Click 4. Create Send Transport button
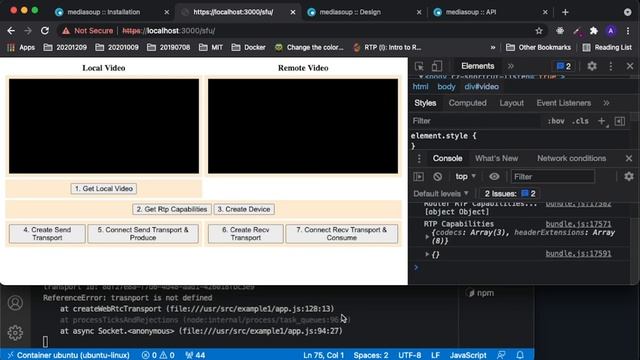Screen dimensions: 640x360 pyautogui.click(x=47, y=234)
